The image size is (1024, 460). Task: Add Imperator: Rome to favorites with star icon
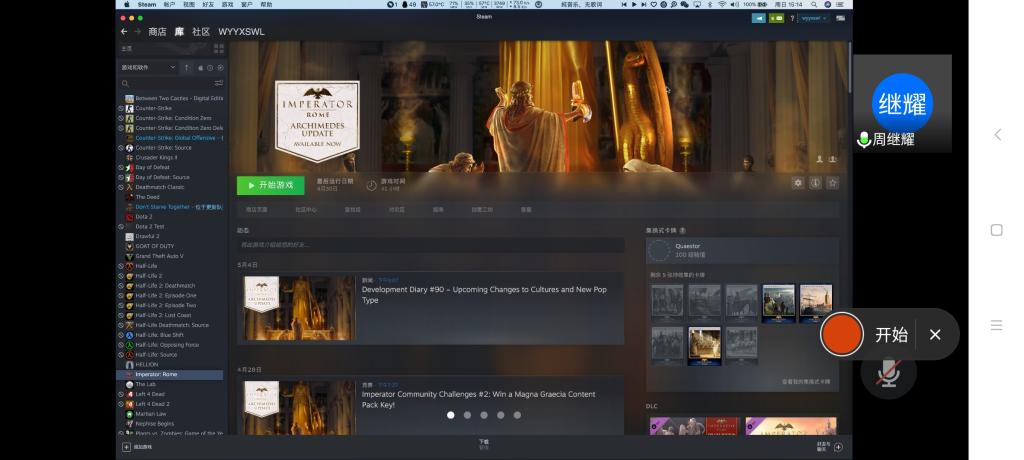[x=832, y=183]
